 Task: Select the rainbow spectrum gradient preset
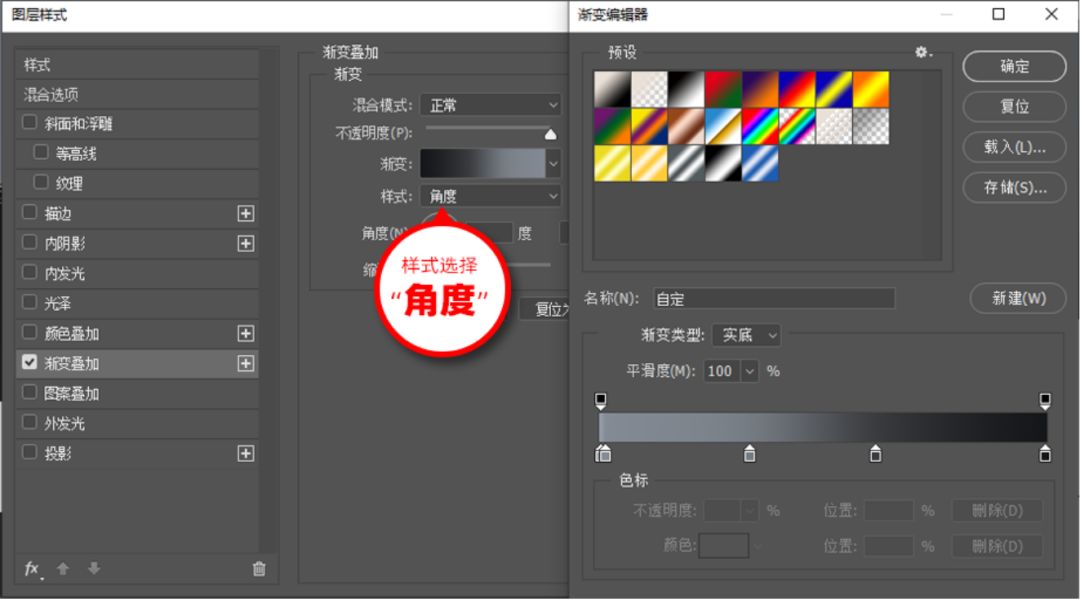pyautogui.click(x=760, y=126)
